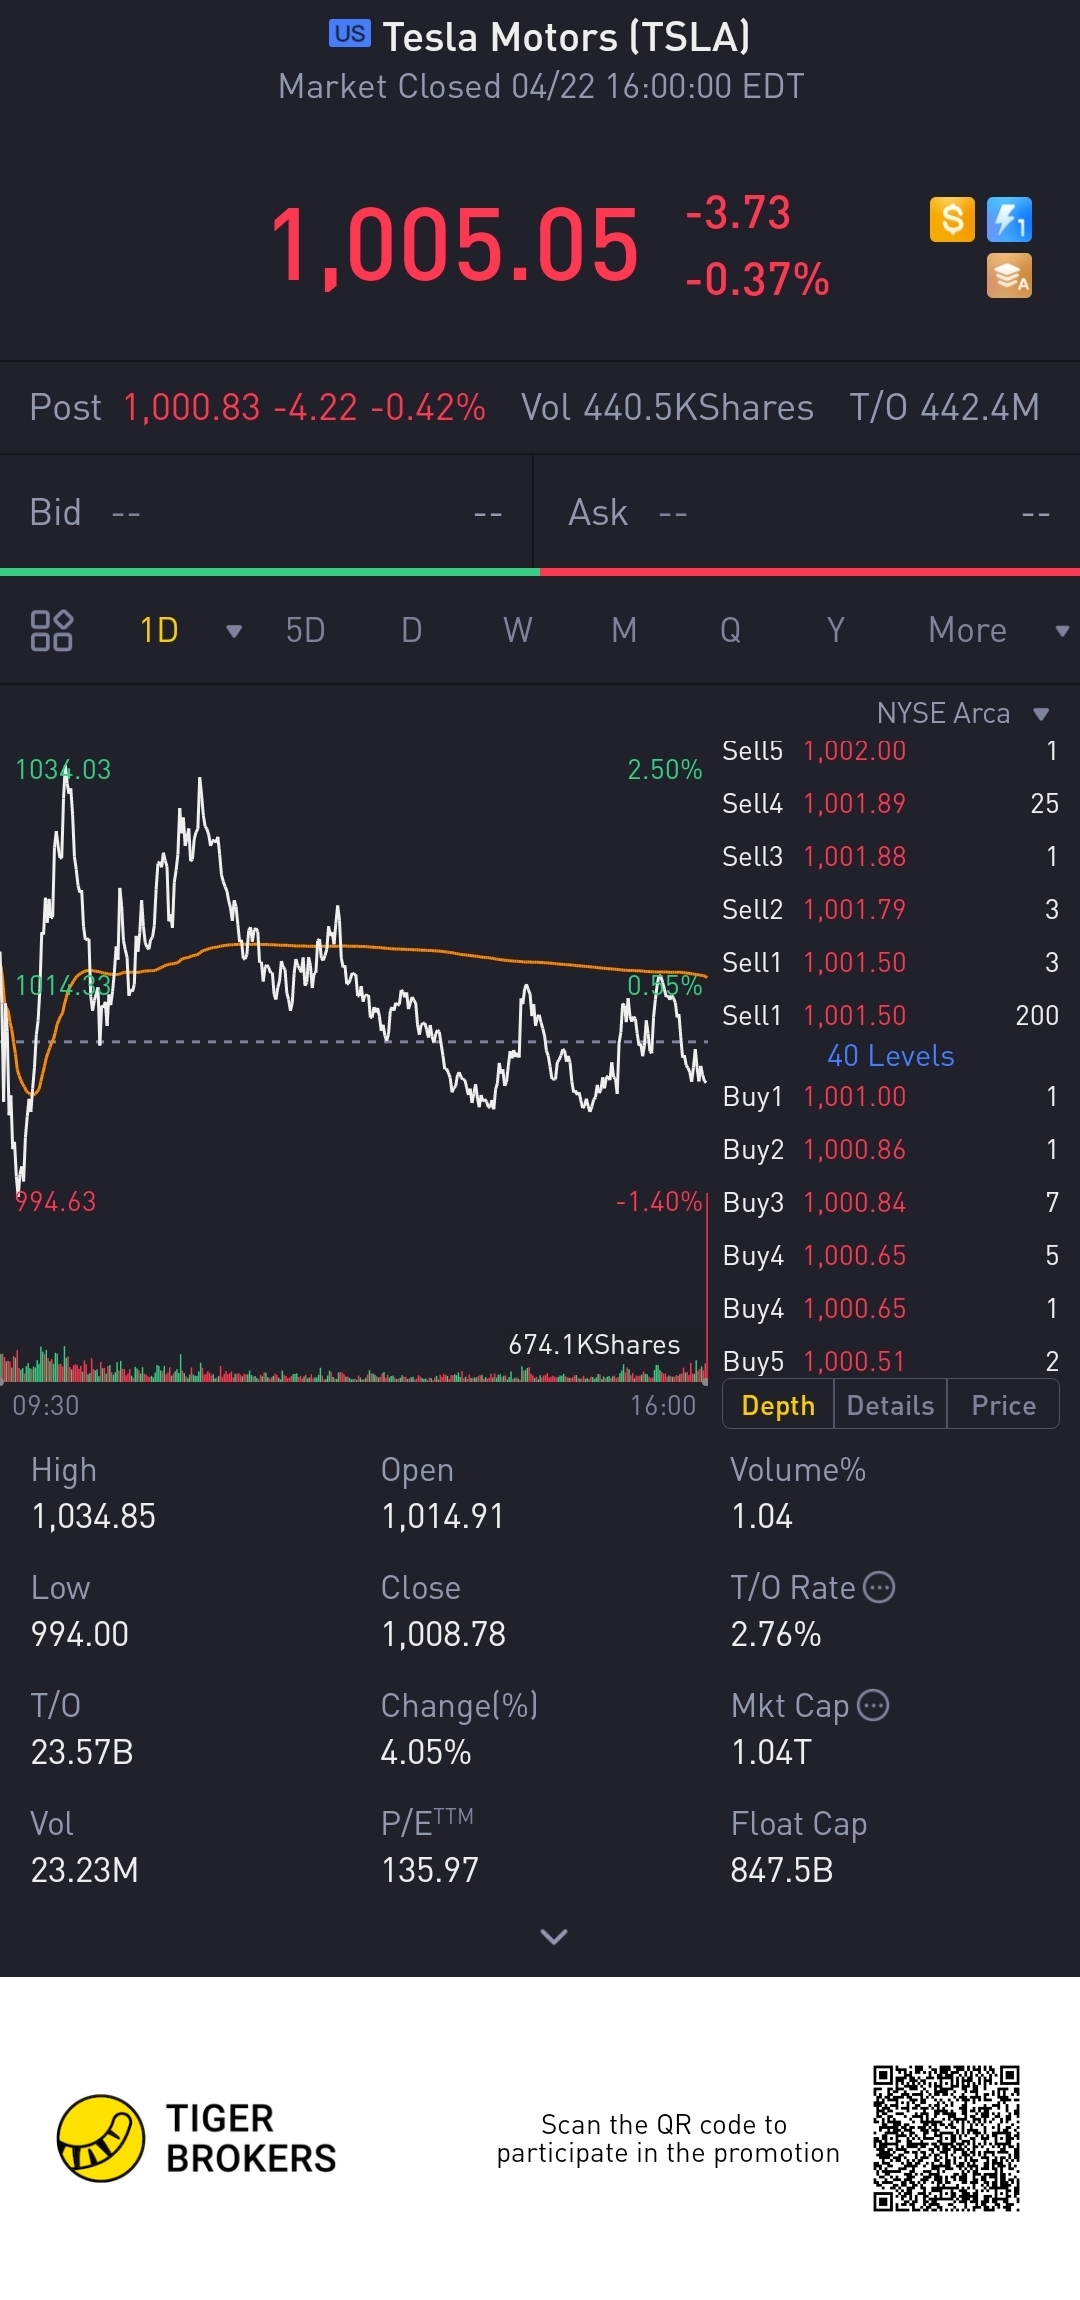Select the 1D chart period
This screenshot has width=1080, height=2300.
159,630
